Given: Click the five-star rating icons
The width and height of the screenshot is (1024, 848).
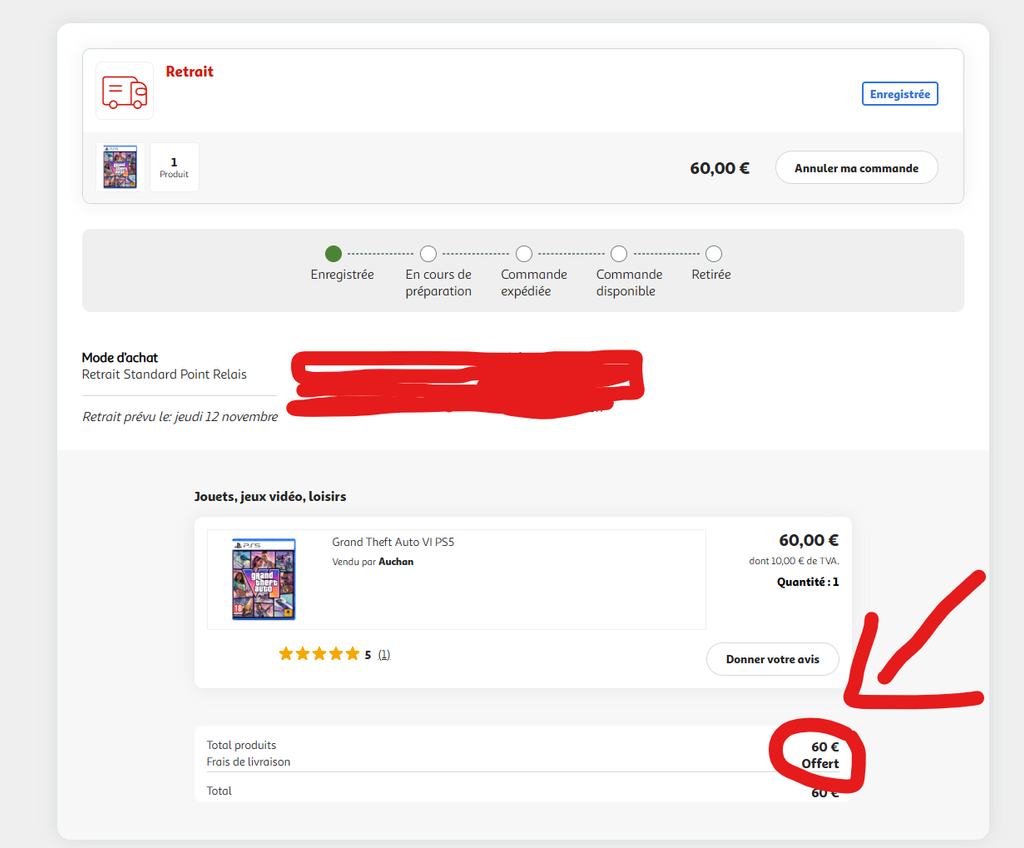Looking at the screenshot, I should [319, 654].
